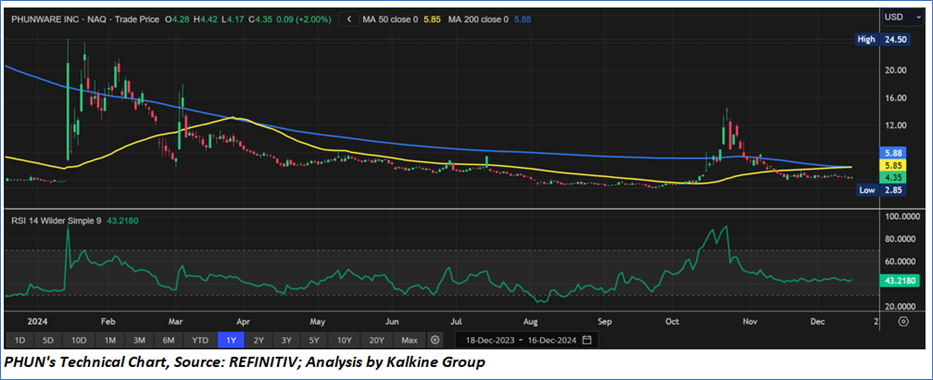Open range settings gear beside Max
The width and height of the screenshot is (933, 380).
tap(435, 340)
